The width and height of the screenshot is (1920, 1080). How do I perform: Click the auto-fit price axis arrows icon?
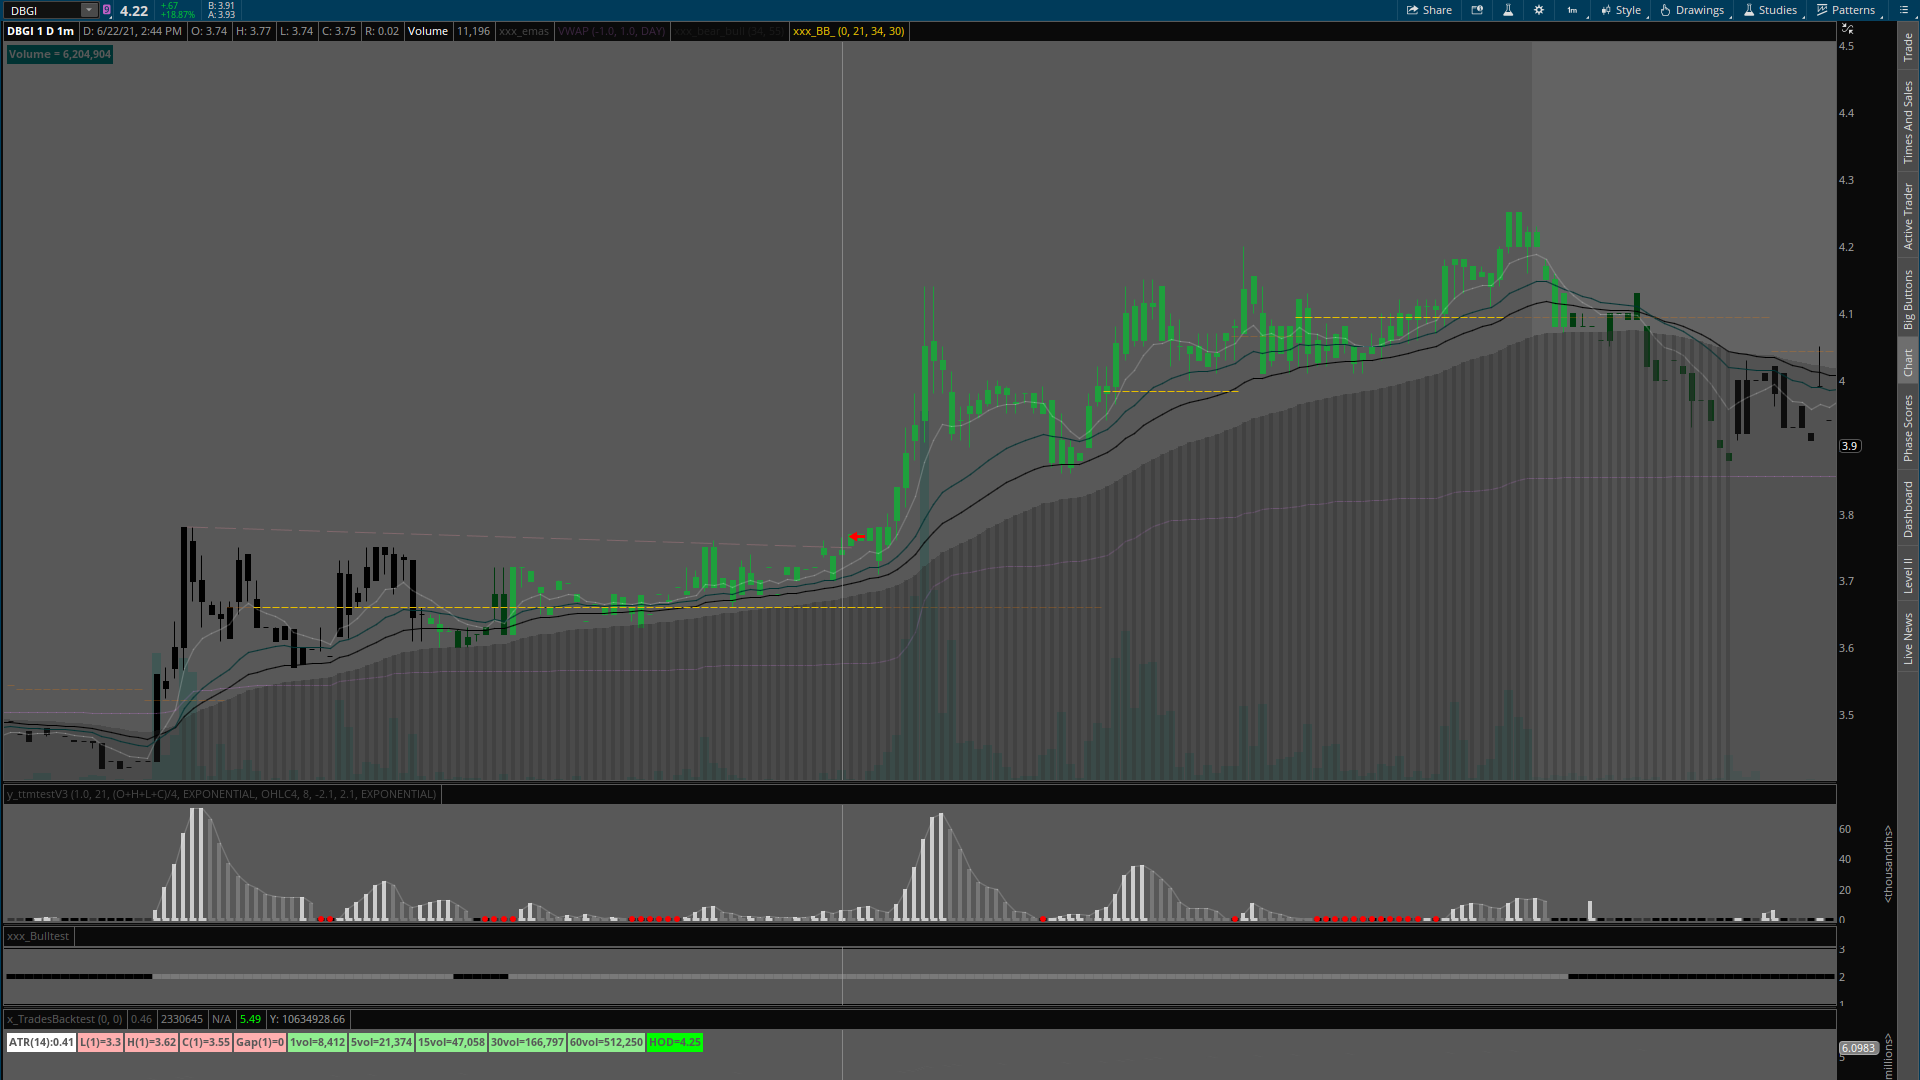point(1848,29)
